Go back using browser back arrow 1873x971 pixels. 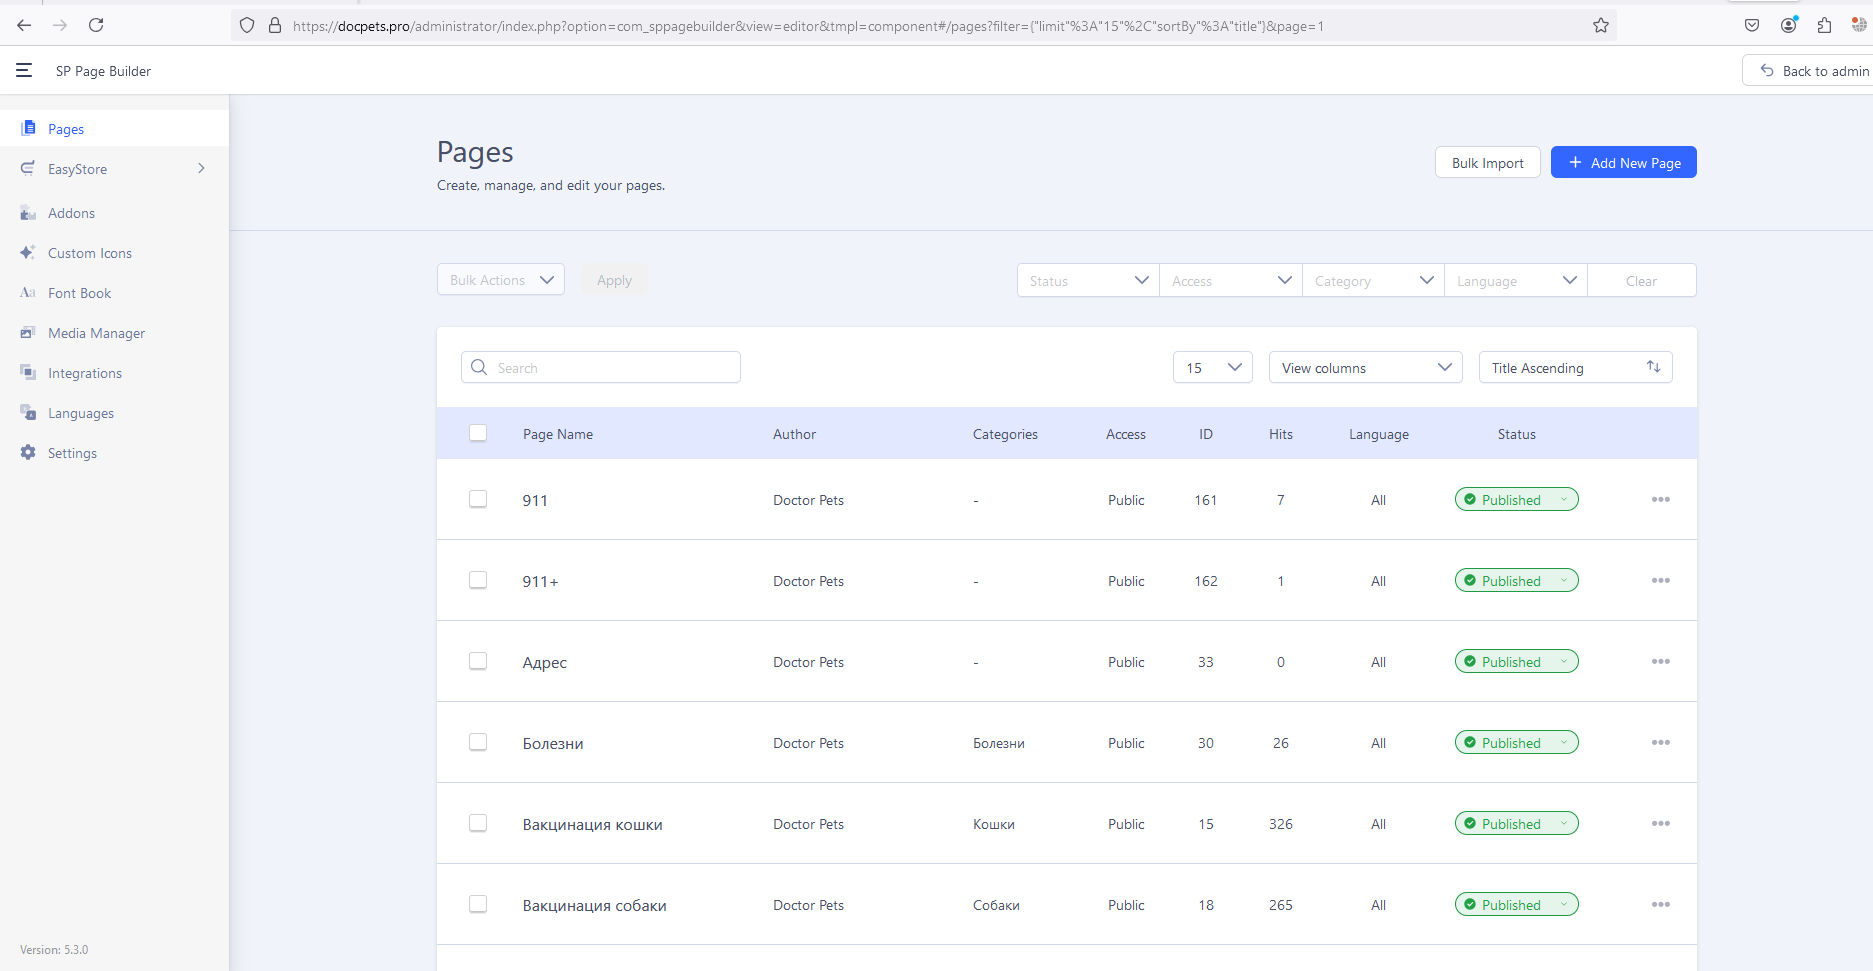pos(24,25)
